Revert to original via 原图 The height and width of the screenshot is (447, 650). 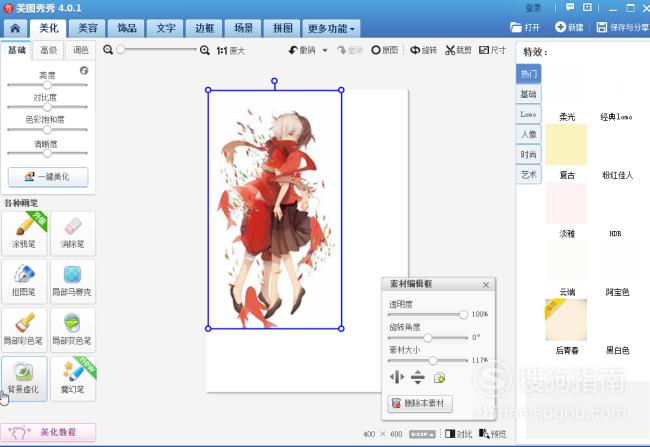click(385, 50)
